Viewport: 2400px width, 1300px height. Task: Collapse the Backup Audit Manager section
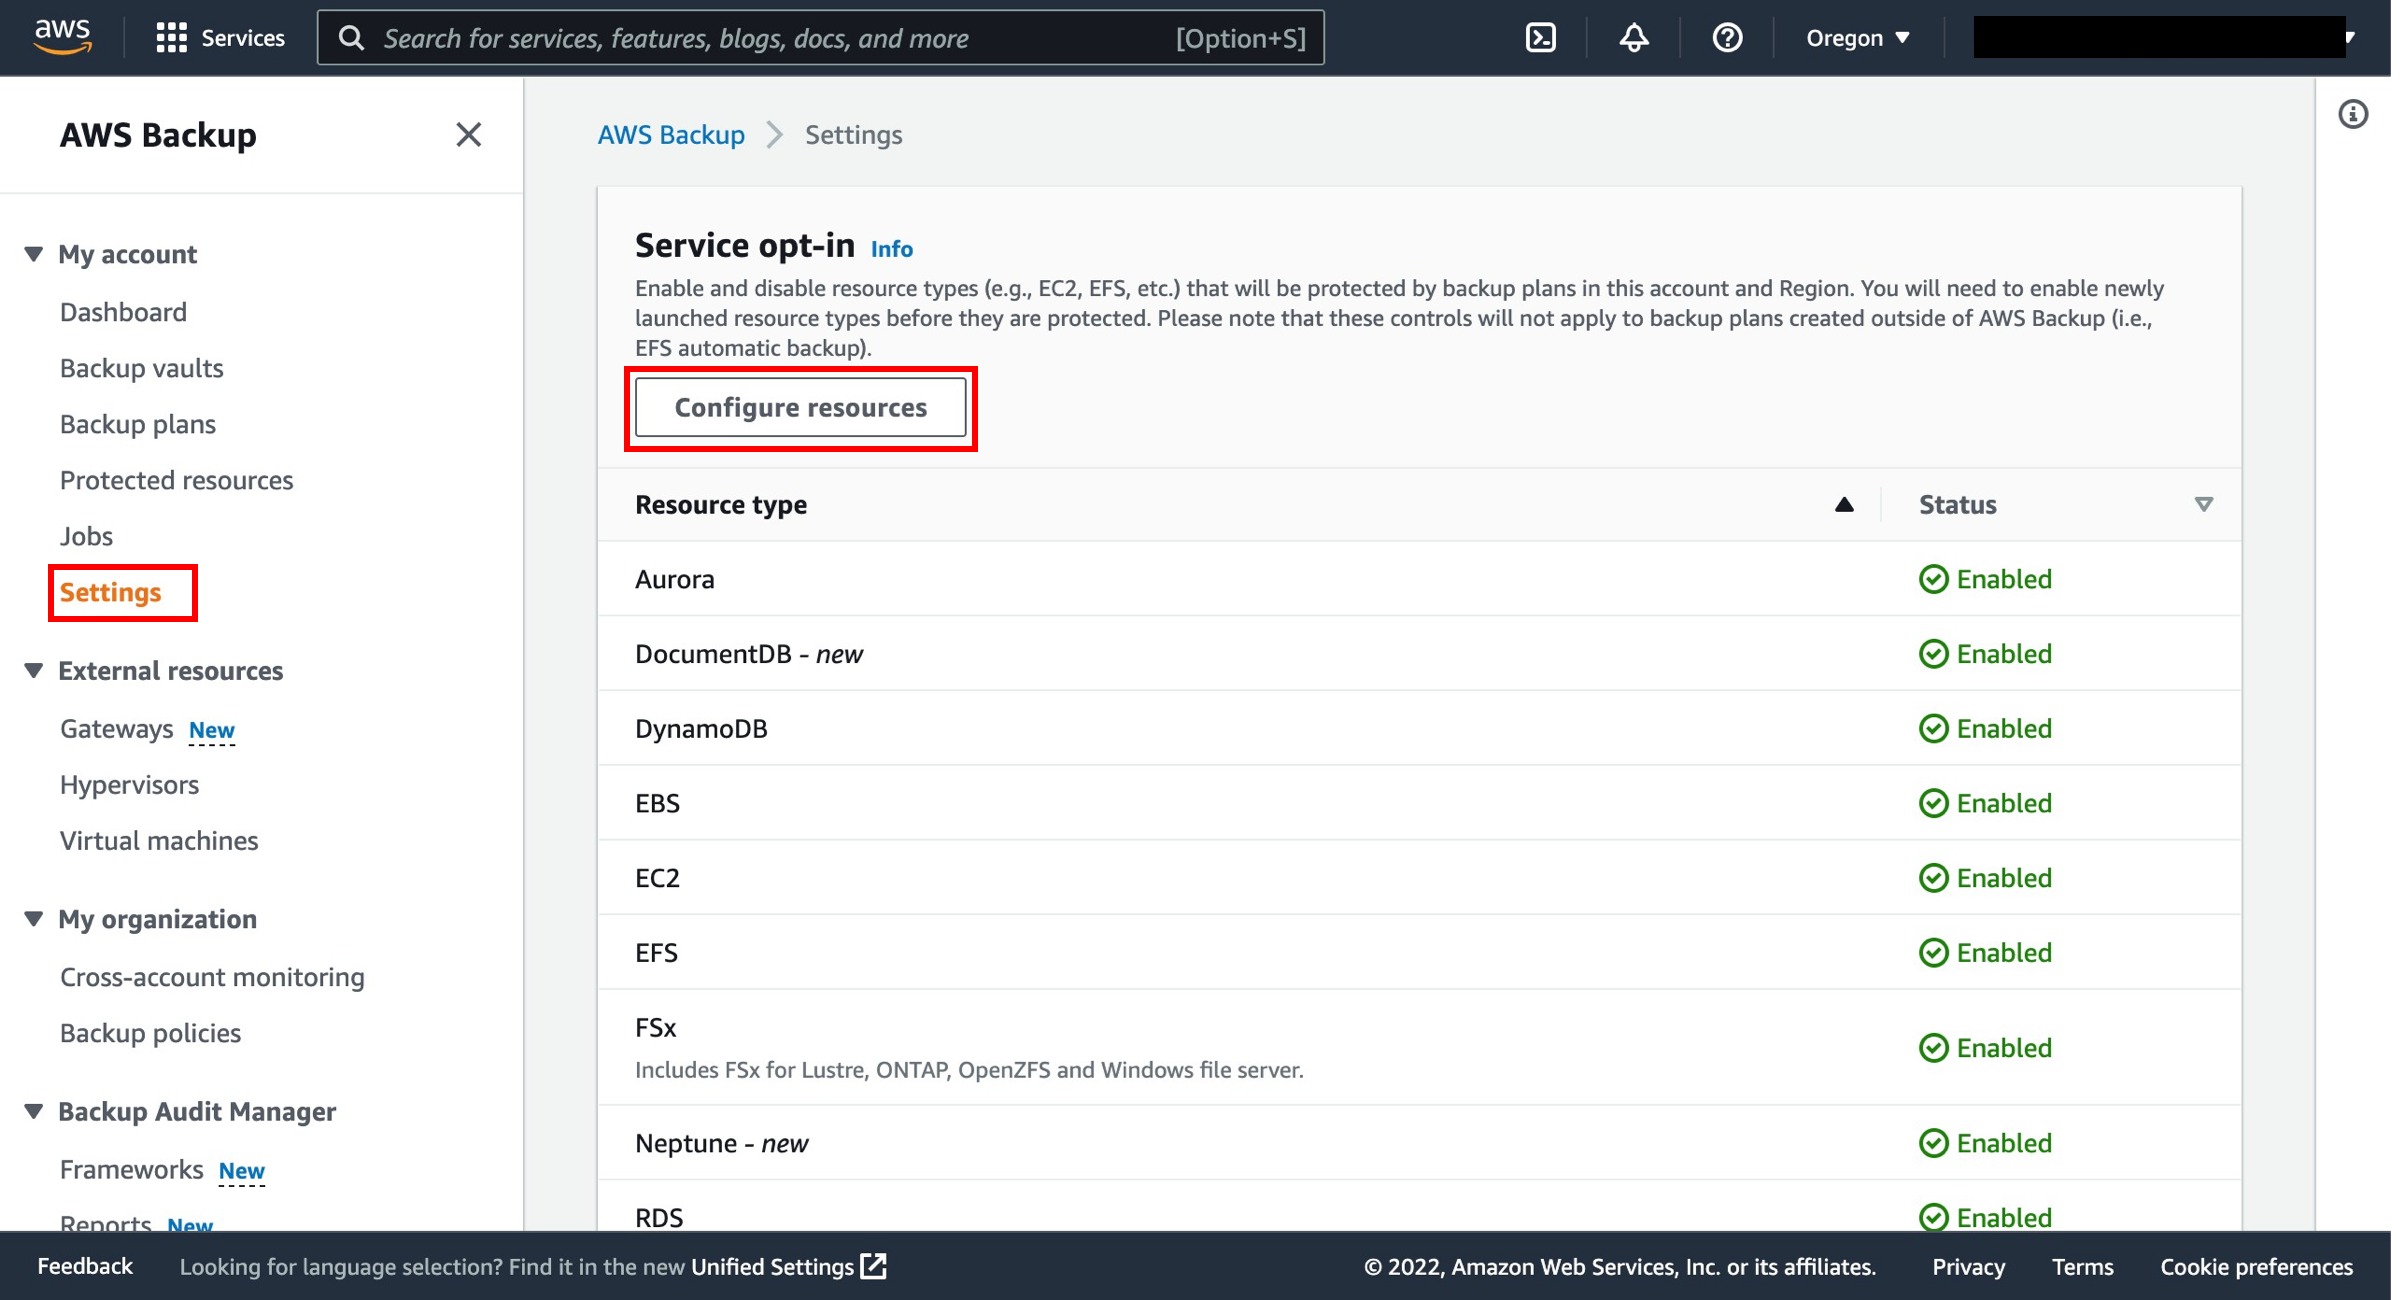(34, 1111)
